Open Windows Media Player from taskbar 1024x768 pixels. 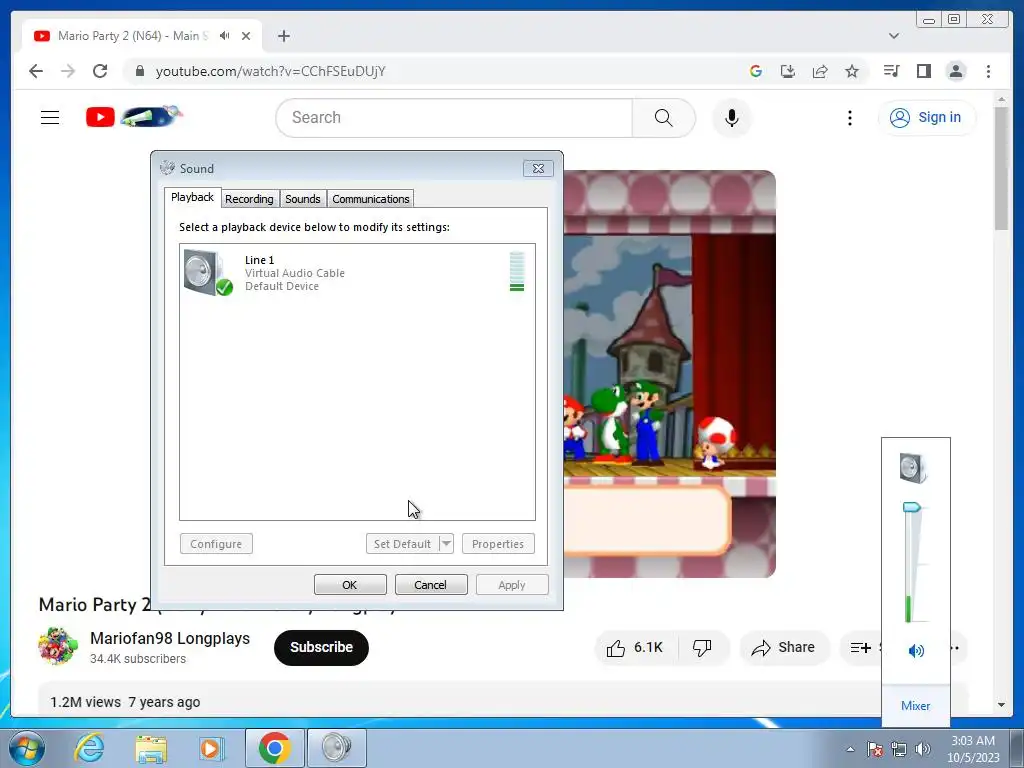[x=212, y=748]
